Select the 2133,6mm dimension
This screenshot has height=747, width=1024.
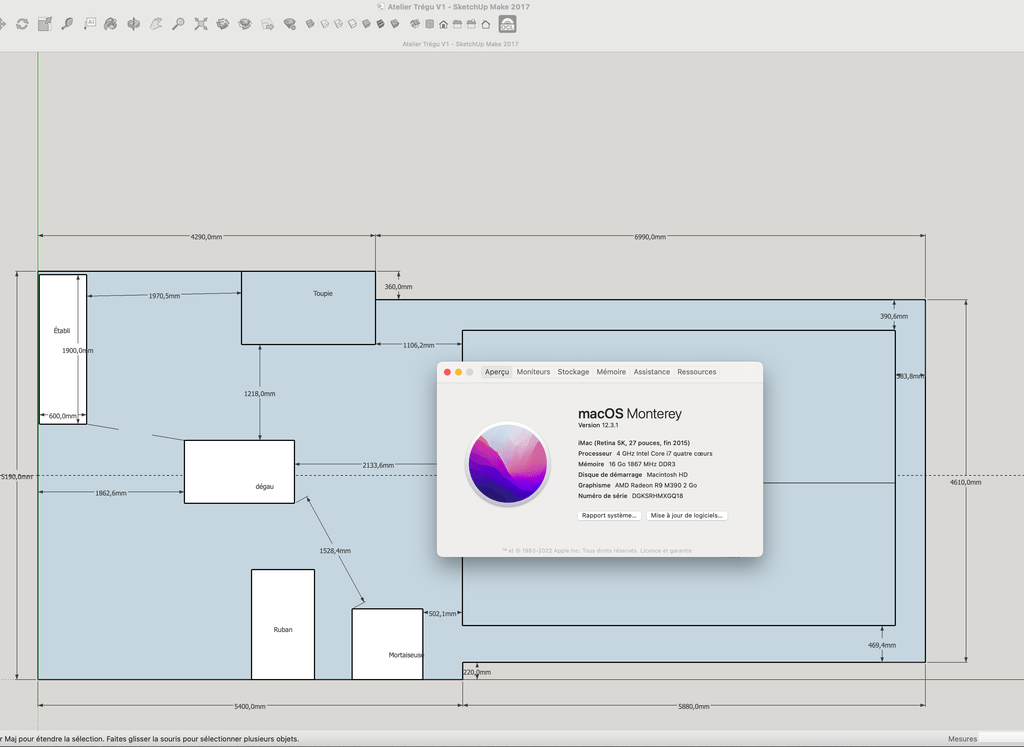tap(378, 465)
